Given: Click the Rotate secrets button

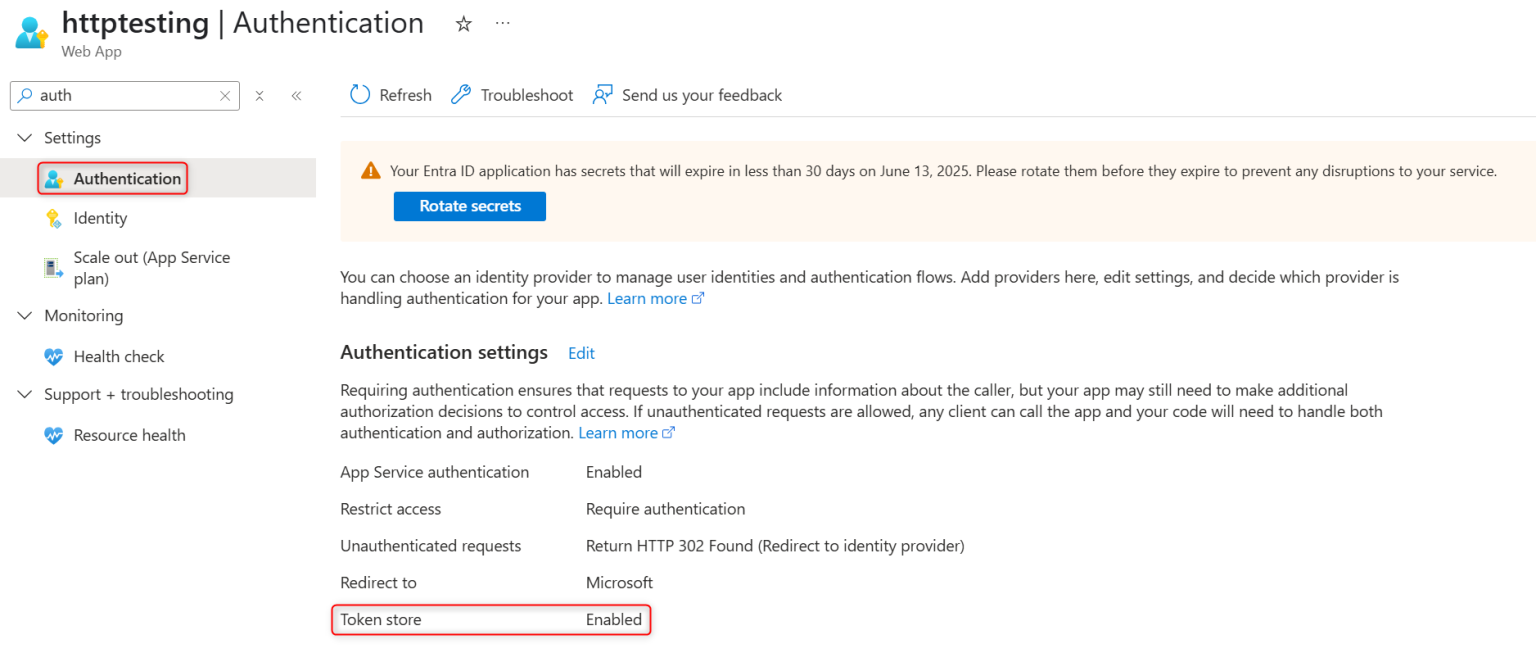Looking at the screenshot, I should 470,206.
